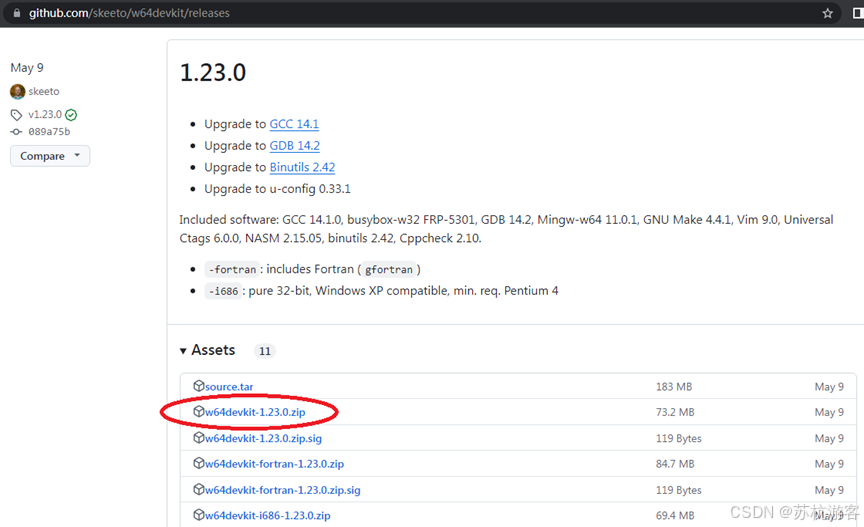This screenshot has width=864, height=527.
Task: Click the package icon of w64devkit-1.23.0.zip.sig
Action: pyautogui.click(x=198, y=438)
